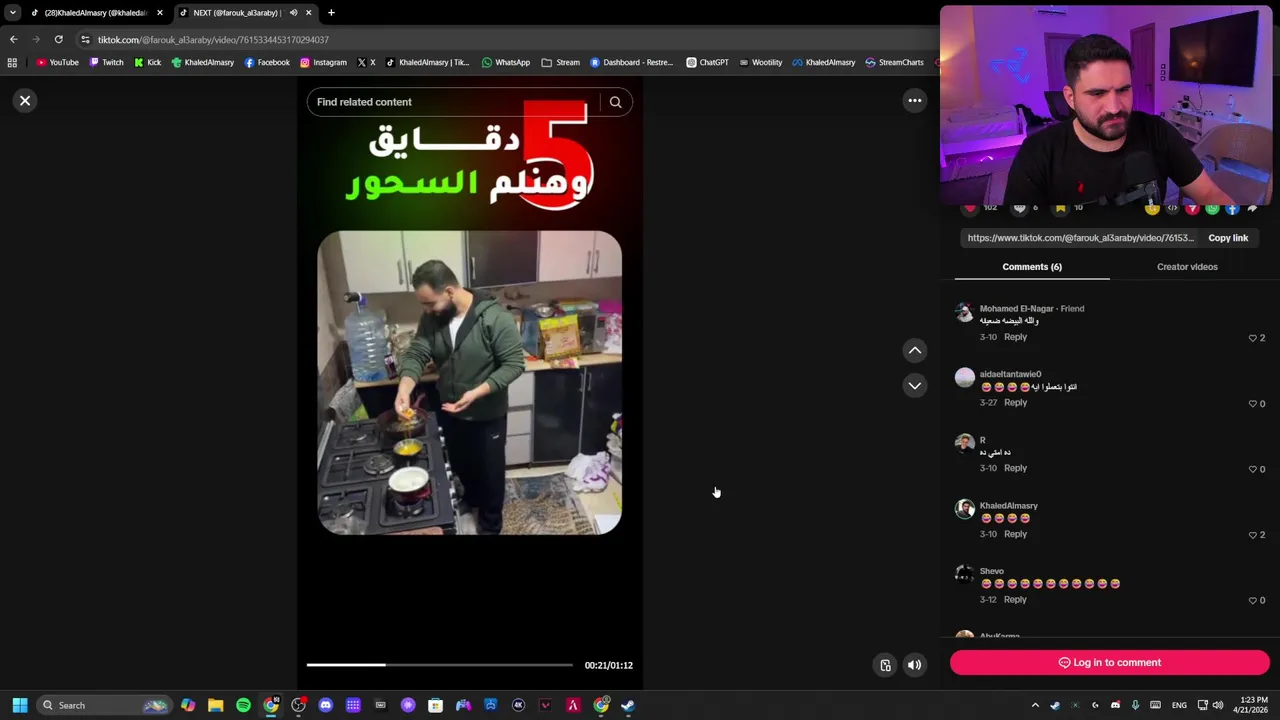
Task: Click the search magnifier icon
Action: pyautogui.click(x=616, y=102)
